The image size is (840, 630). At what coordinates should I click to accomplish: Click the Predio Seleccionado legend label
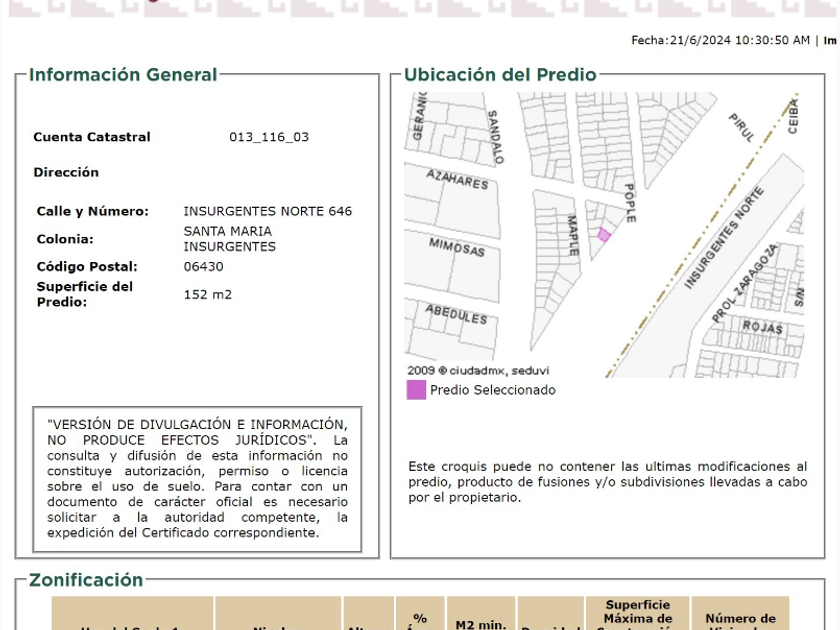tap(493, 390)
